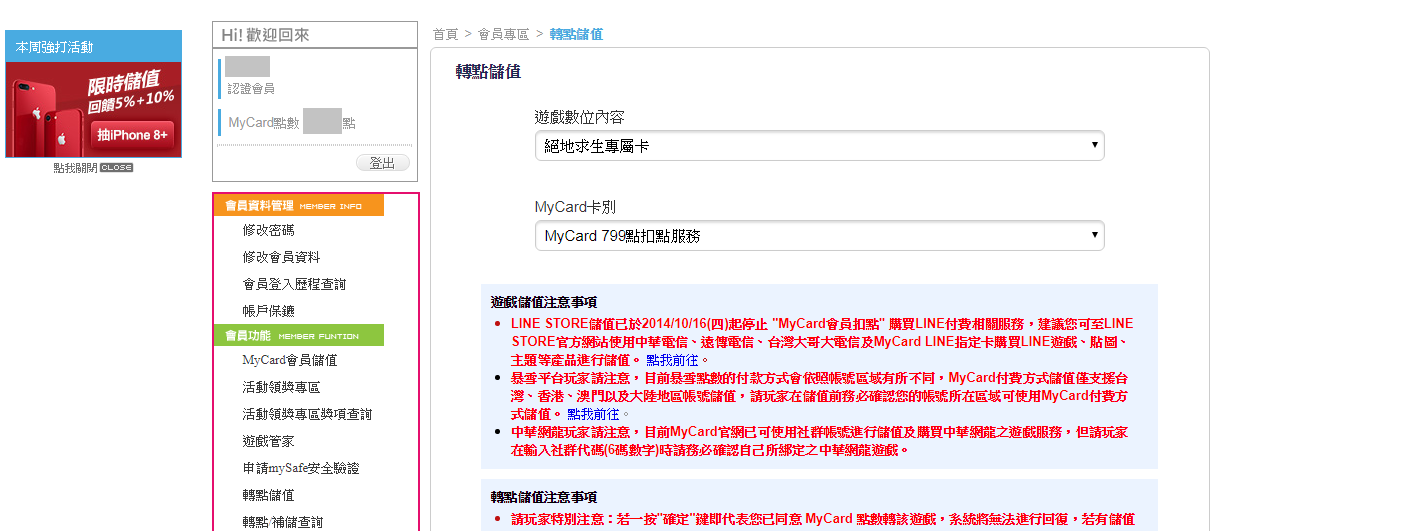Click the 遊戲數位內容 field label

[580, 118]
